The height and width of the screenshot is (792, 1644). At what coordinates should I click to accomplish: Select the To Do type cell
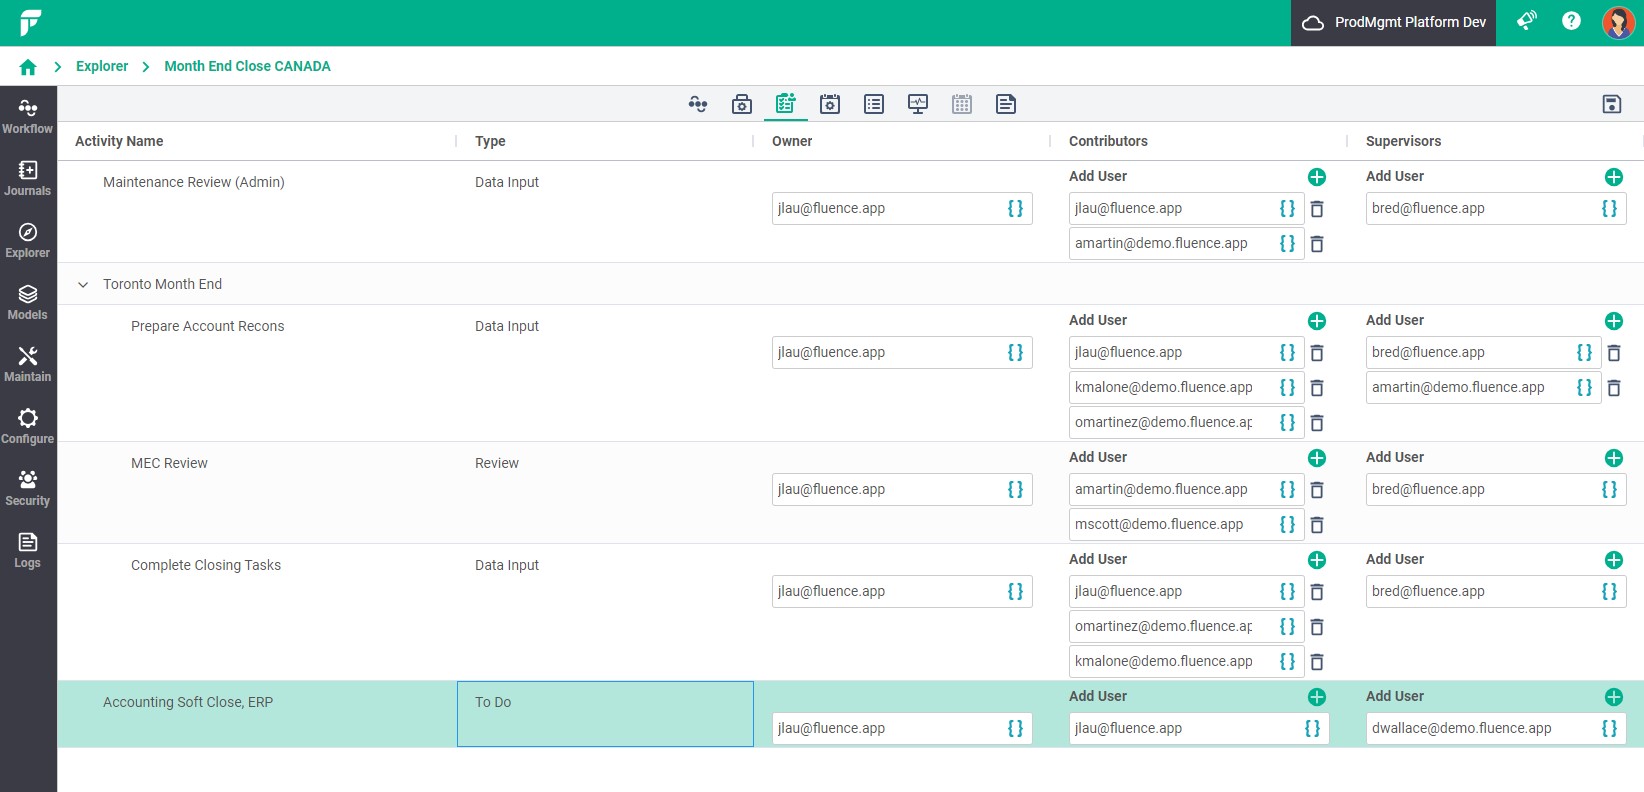(605, 714)
